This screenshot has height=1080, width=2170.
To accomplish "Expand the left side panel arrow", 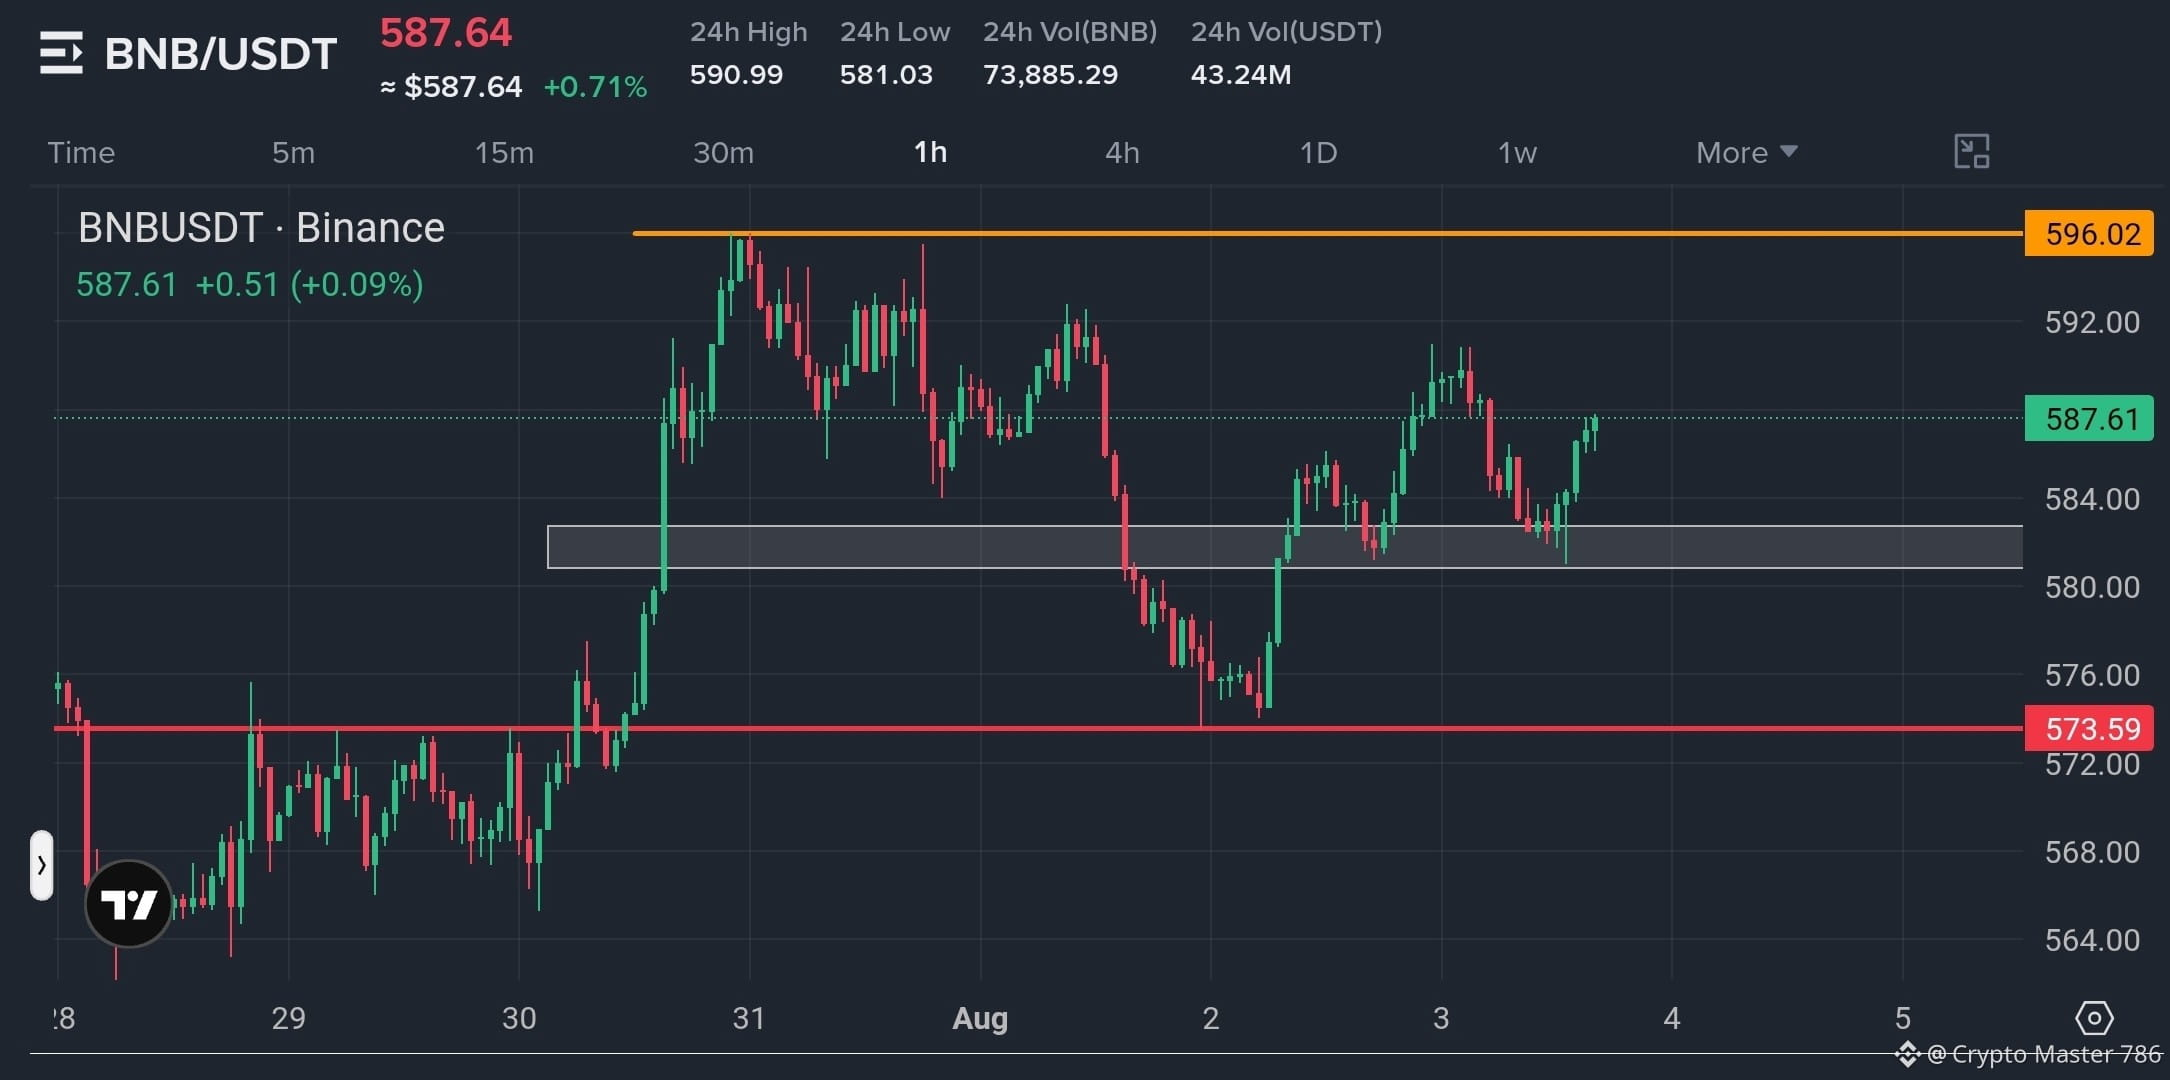I will click(41, 865).
